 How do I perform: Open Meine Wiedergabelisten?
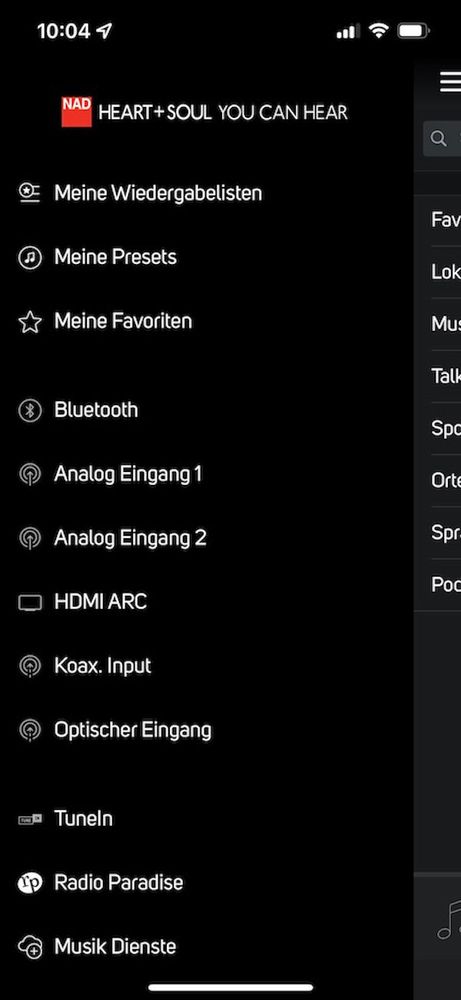pyautogui.click(x=158, y=193)
